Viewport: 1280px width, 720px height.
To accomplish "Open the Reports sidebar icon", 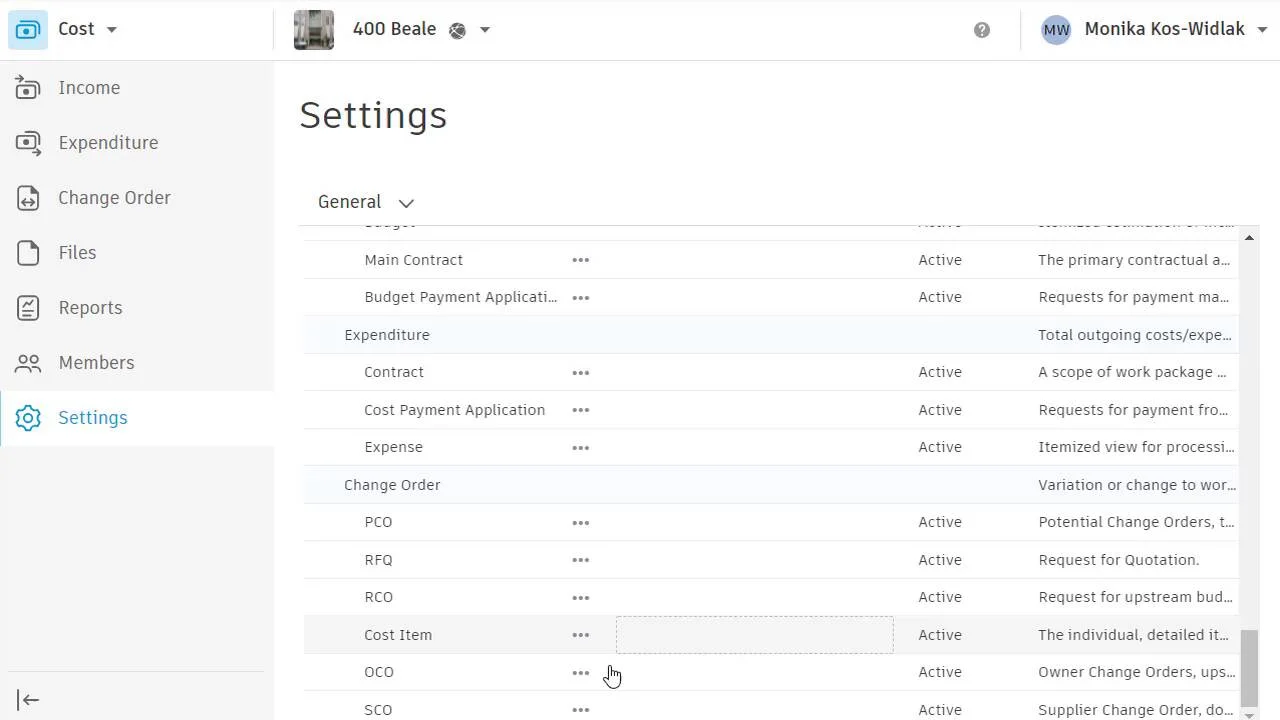I will [28, 308].
